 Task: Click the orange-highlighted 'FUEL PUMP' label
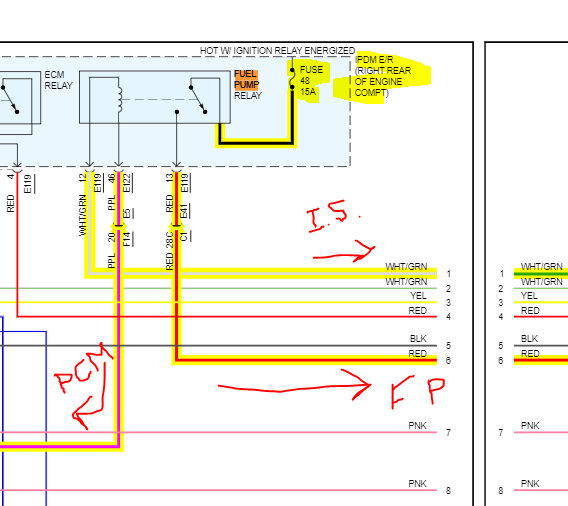point(246,79)
